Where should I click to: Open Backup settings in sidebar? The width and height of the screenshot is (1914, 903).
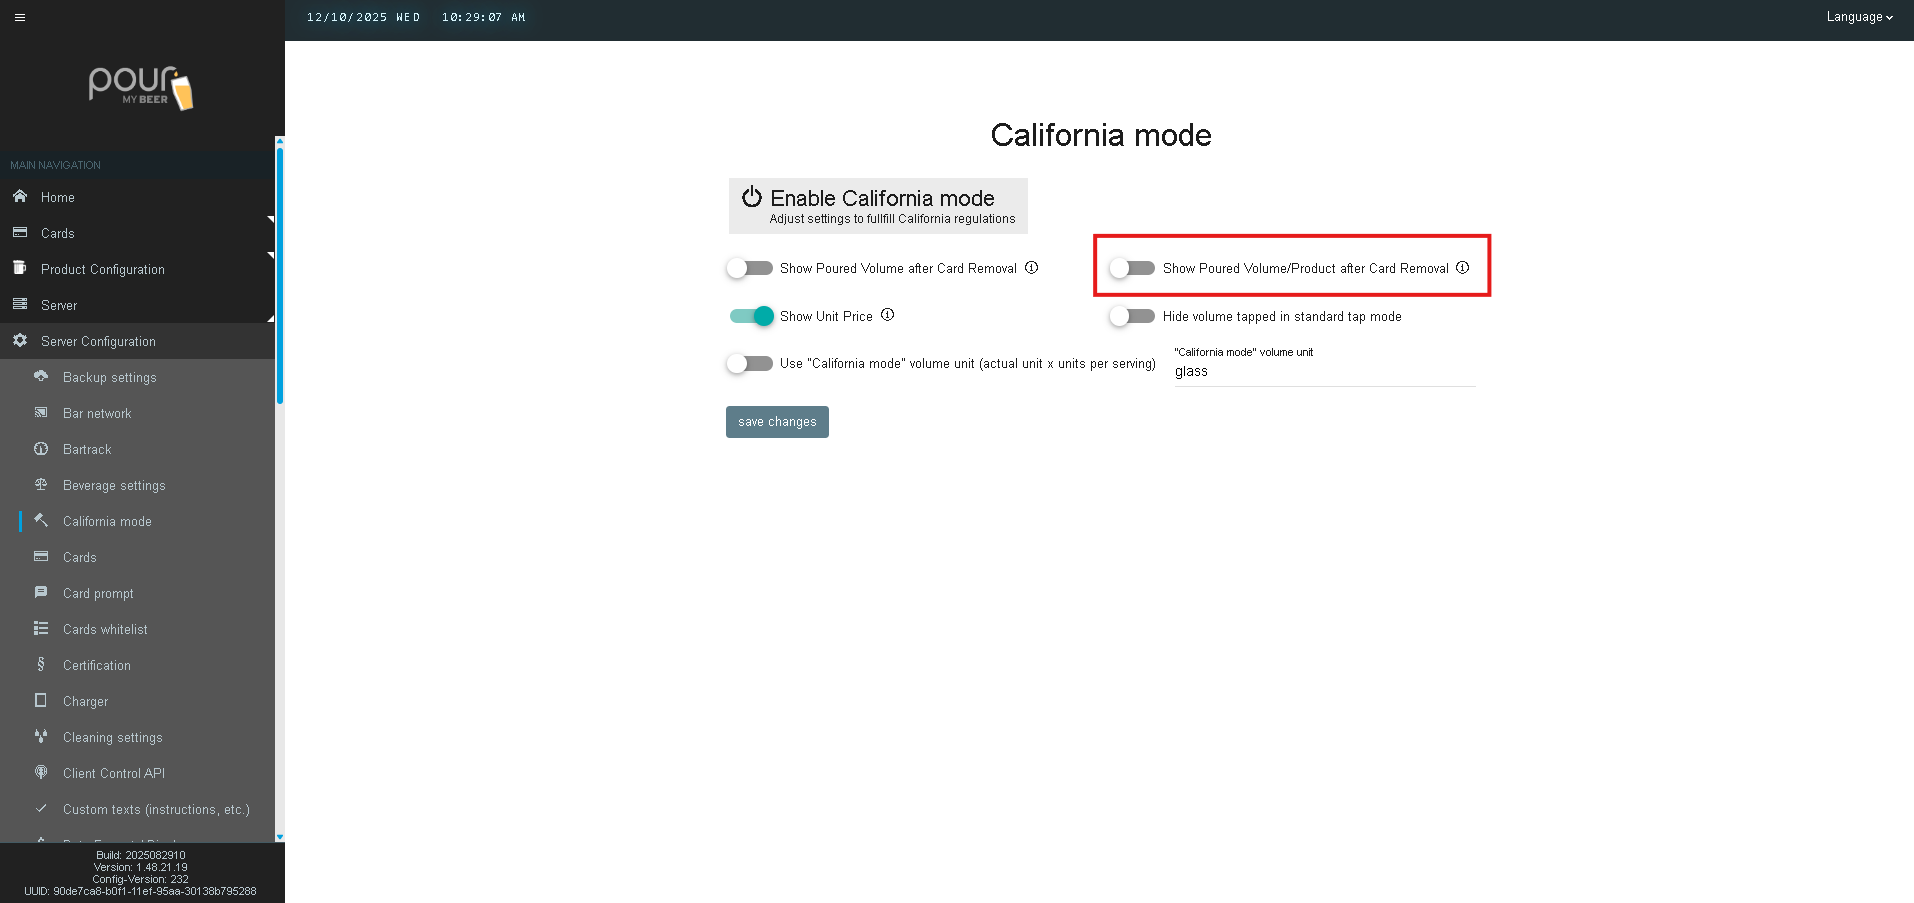109,377
